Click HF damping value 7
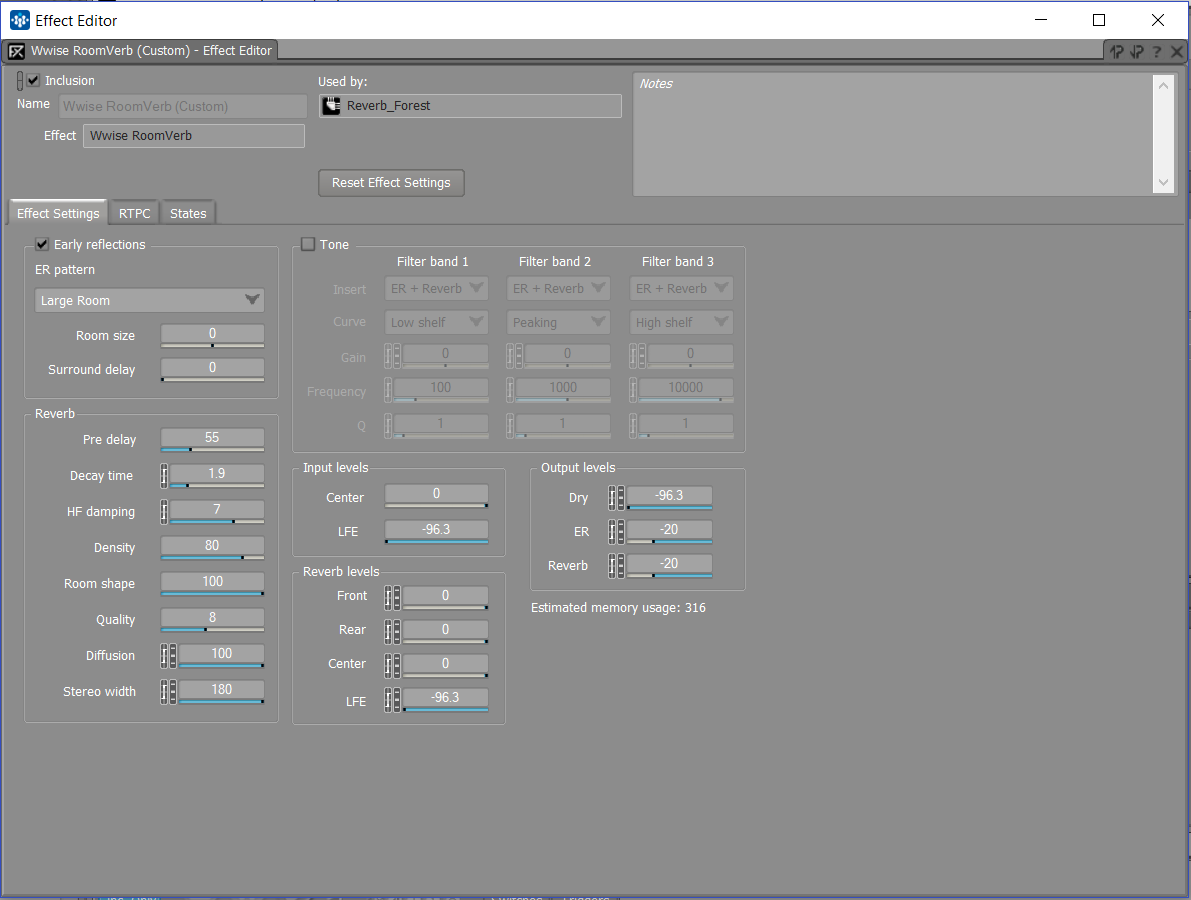Screen dimensions: 1191x900 point(216,510)
